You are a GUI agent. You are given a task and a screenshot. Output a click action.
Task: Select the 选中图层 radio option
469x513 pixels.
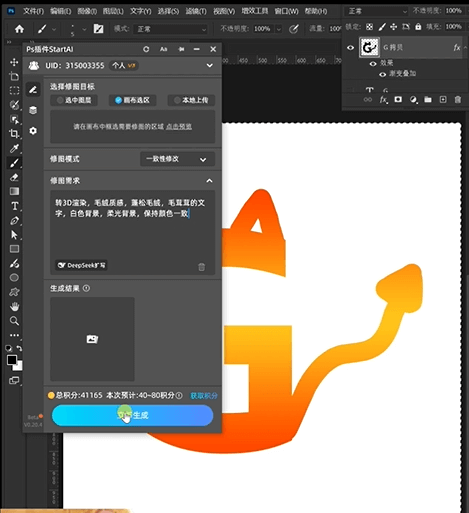74,100
